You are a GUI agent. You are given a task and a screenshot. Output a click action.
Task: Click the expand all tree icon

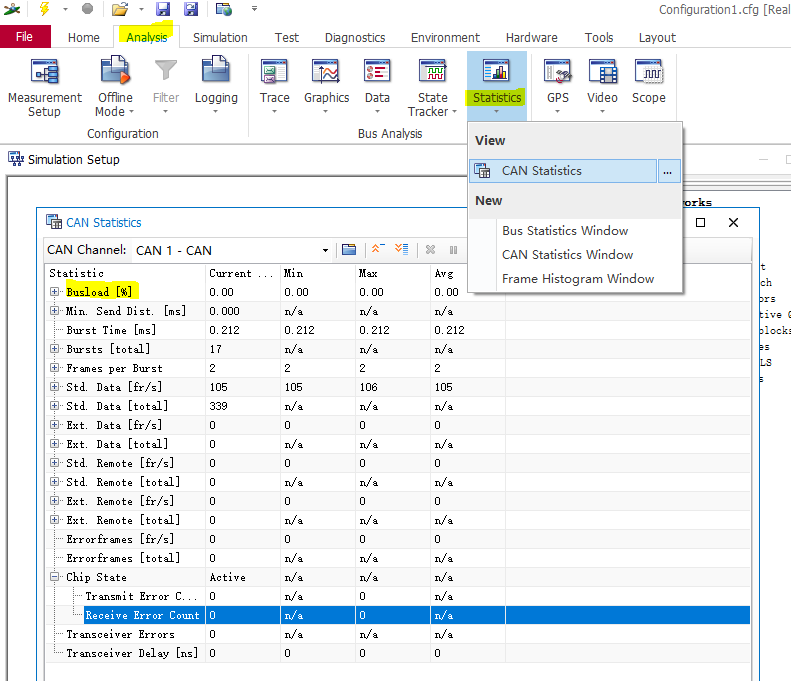[x=402, y=249]
